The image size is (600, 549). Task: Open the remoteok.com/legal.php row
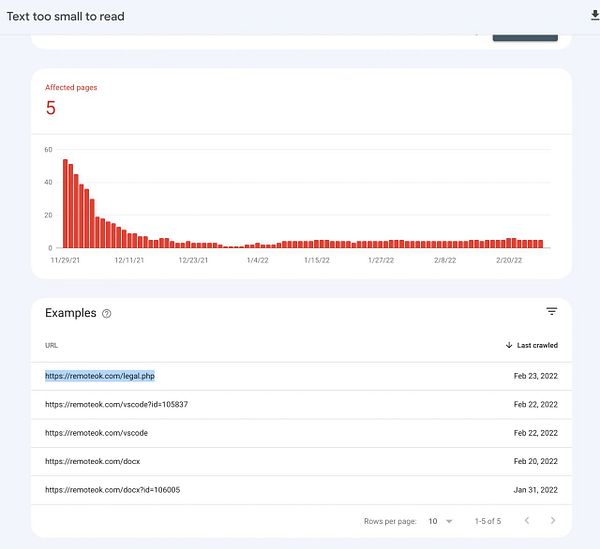(100, 376)
